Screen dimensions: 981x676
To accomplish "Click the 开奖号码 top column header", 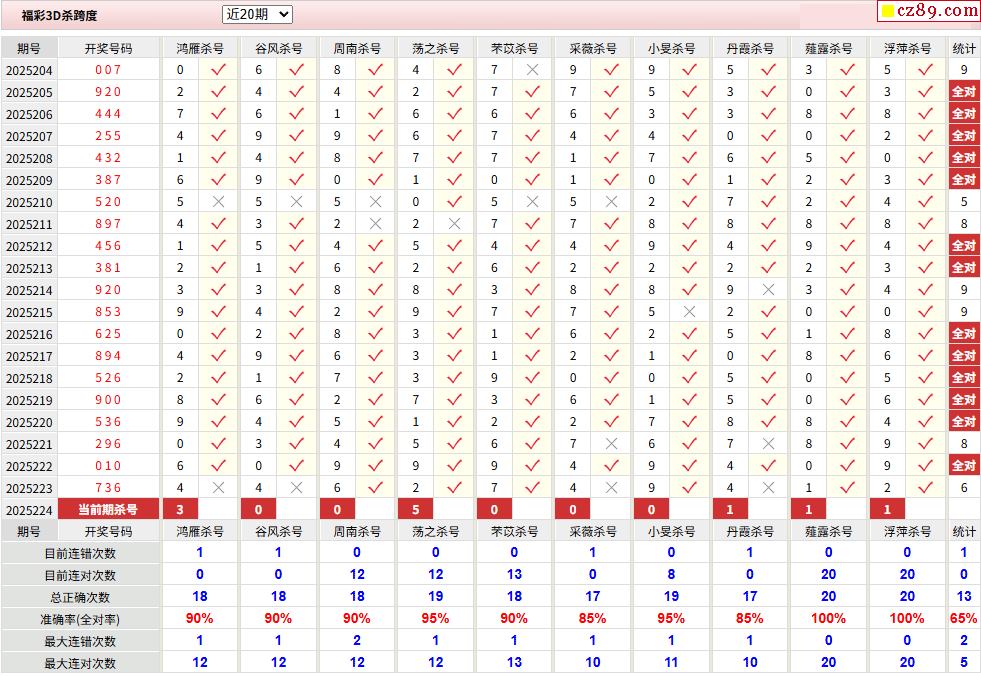I will pos(108,48).
